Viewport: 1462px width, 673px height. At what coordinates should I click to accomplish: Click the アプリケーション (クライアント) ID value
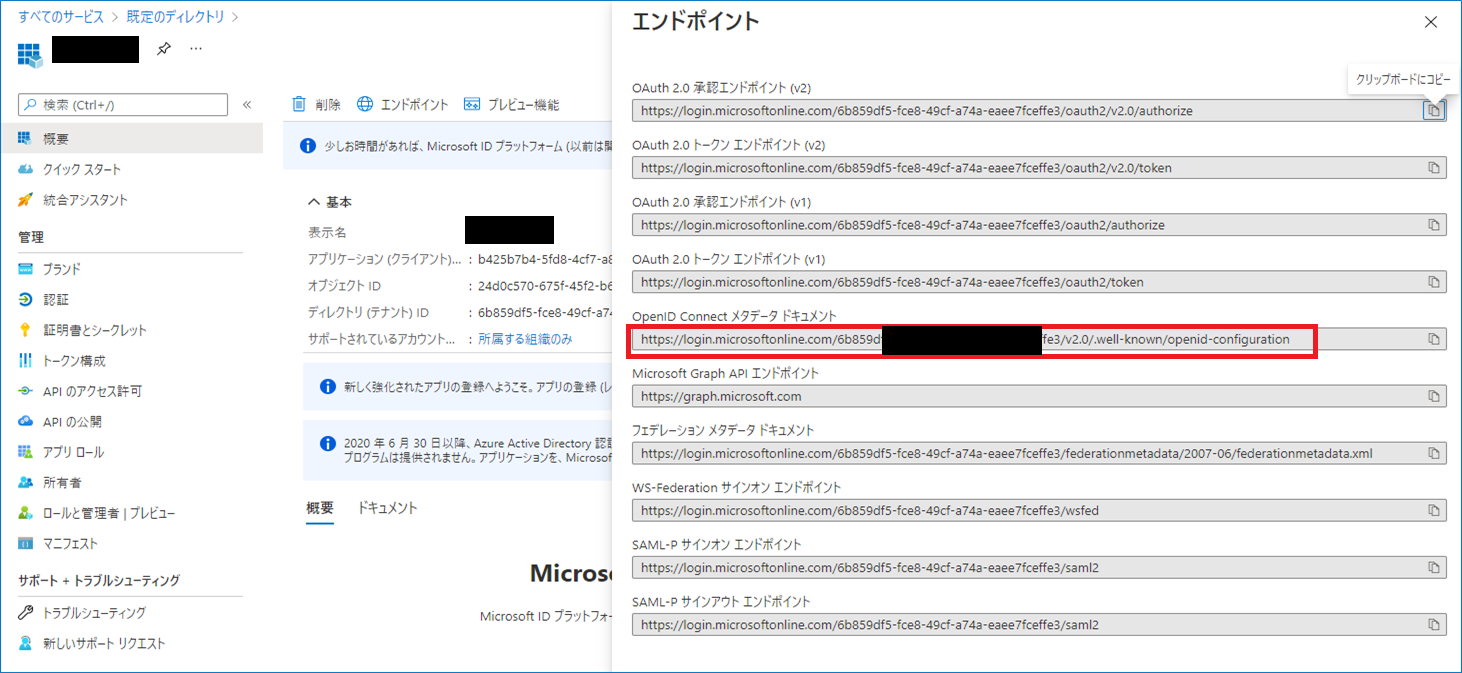544,259
